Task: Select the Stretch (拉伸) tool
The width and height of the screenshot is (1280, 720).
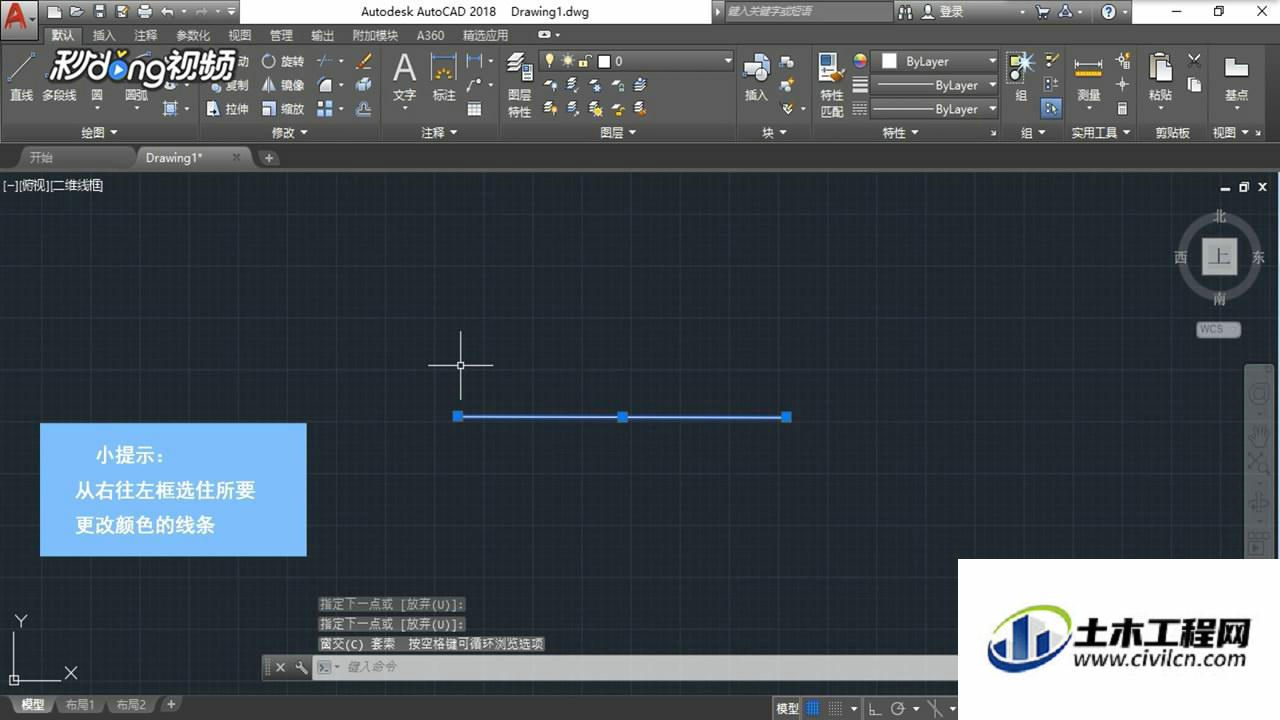Action: coord(227,109)
